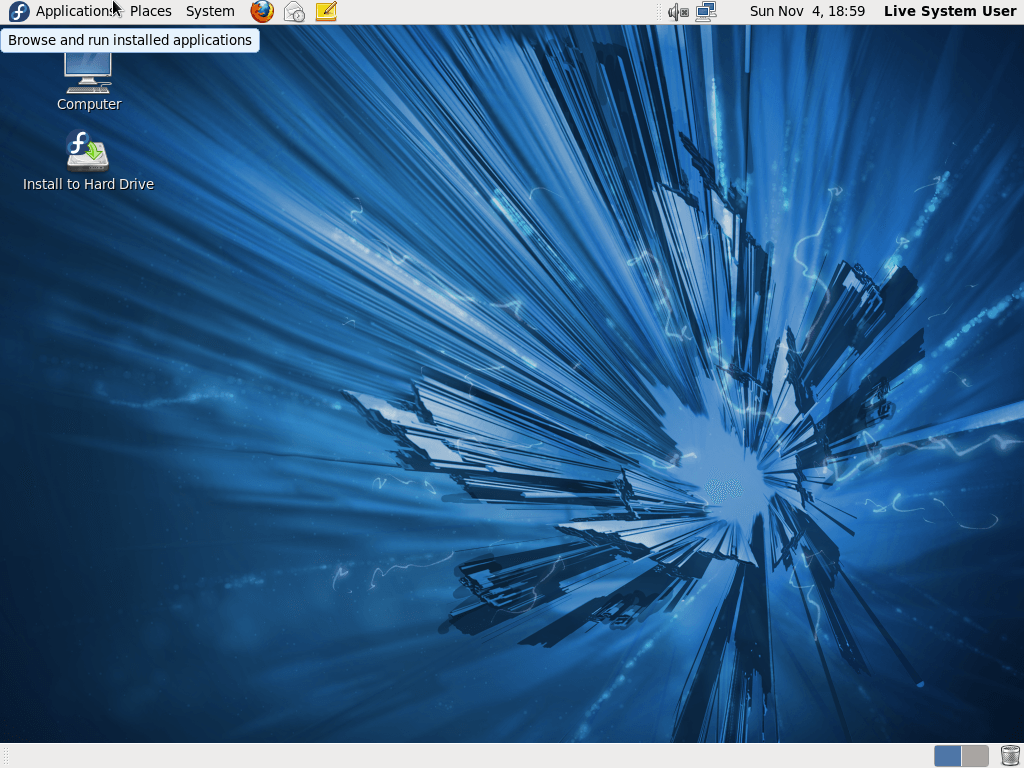Launch Firefox web browser from panel
Image resolution: width=1024 pixels, height=768 pixels.
(262, 11)
